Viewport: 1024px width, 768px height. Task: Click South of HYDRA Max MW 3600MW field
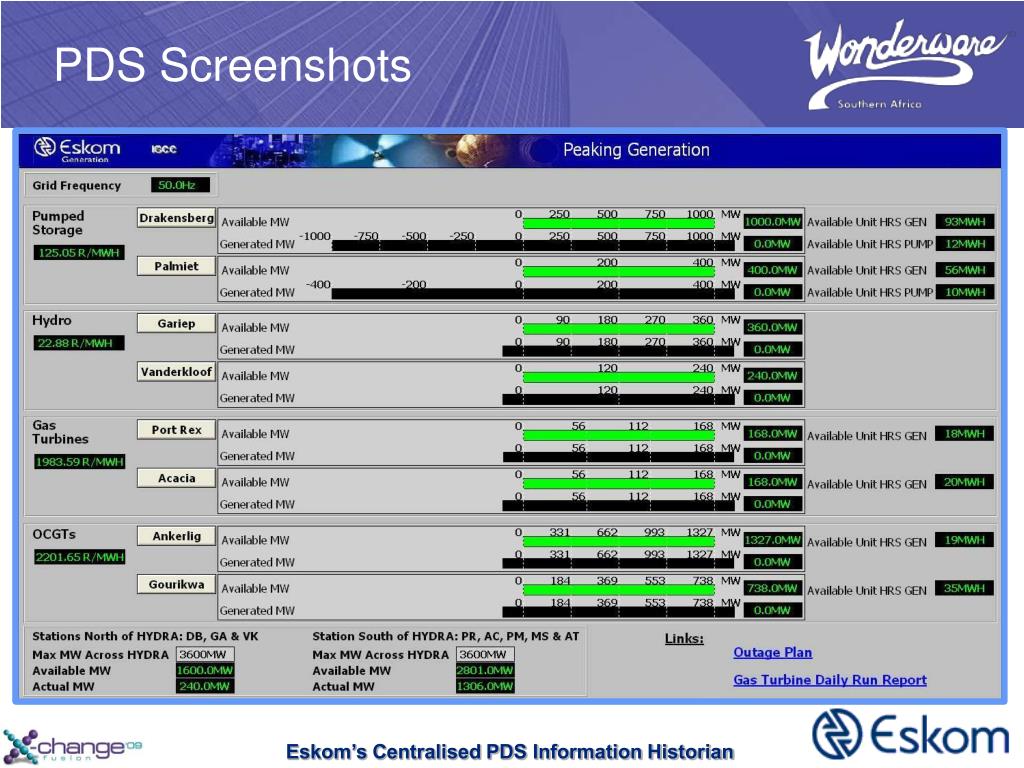point(485,654)
